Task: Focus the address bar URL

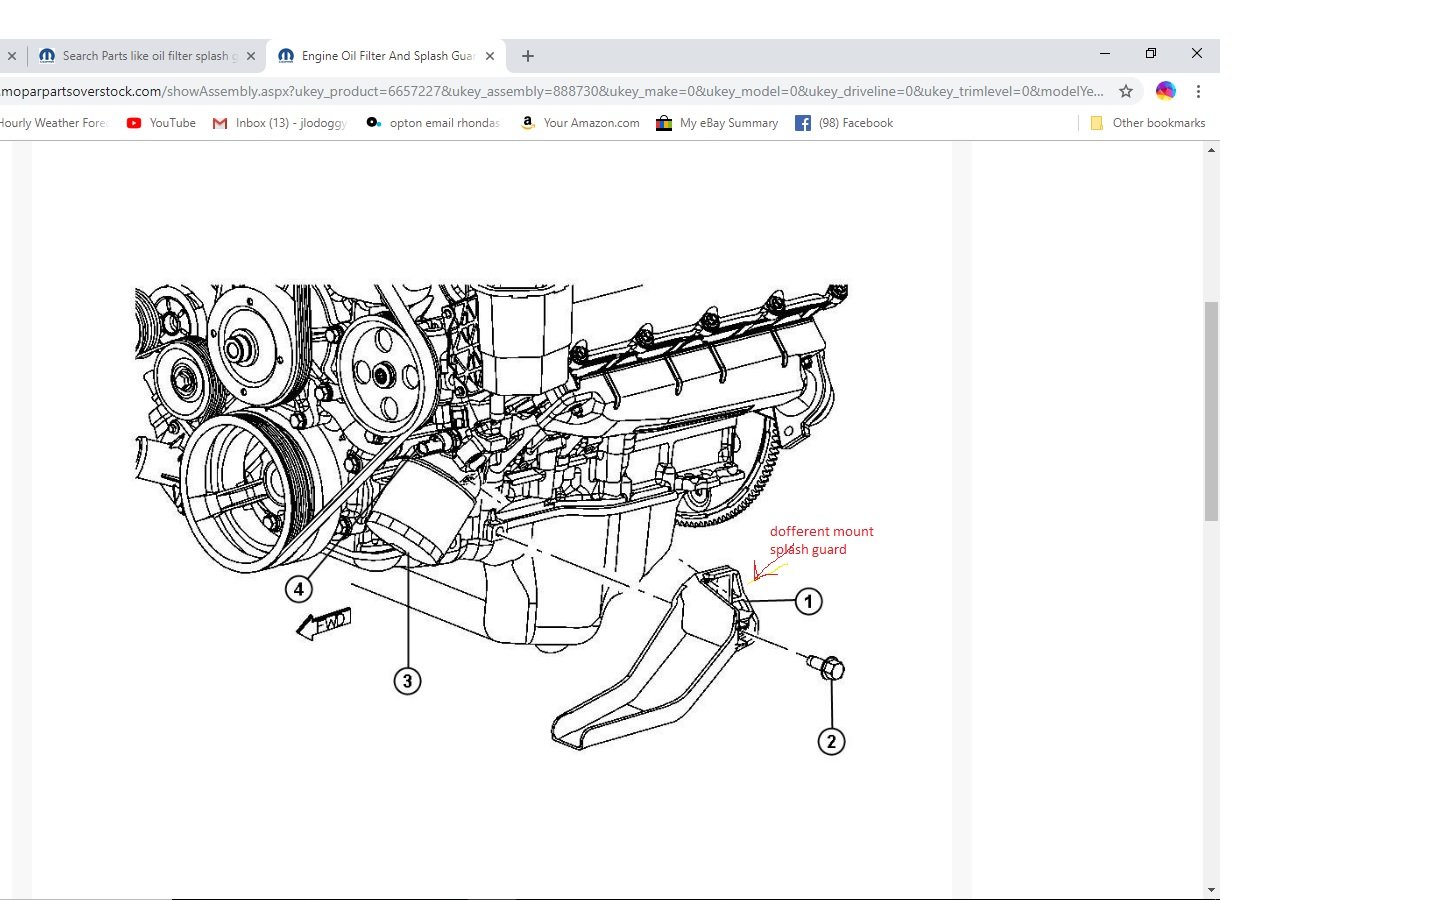Action: coord(552,91)
